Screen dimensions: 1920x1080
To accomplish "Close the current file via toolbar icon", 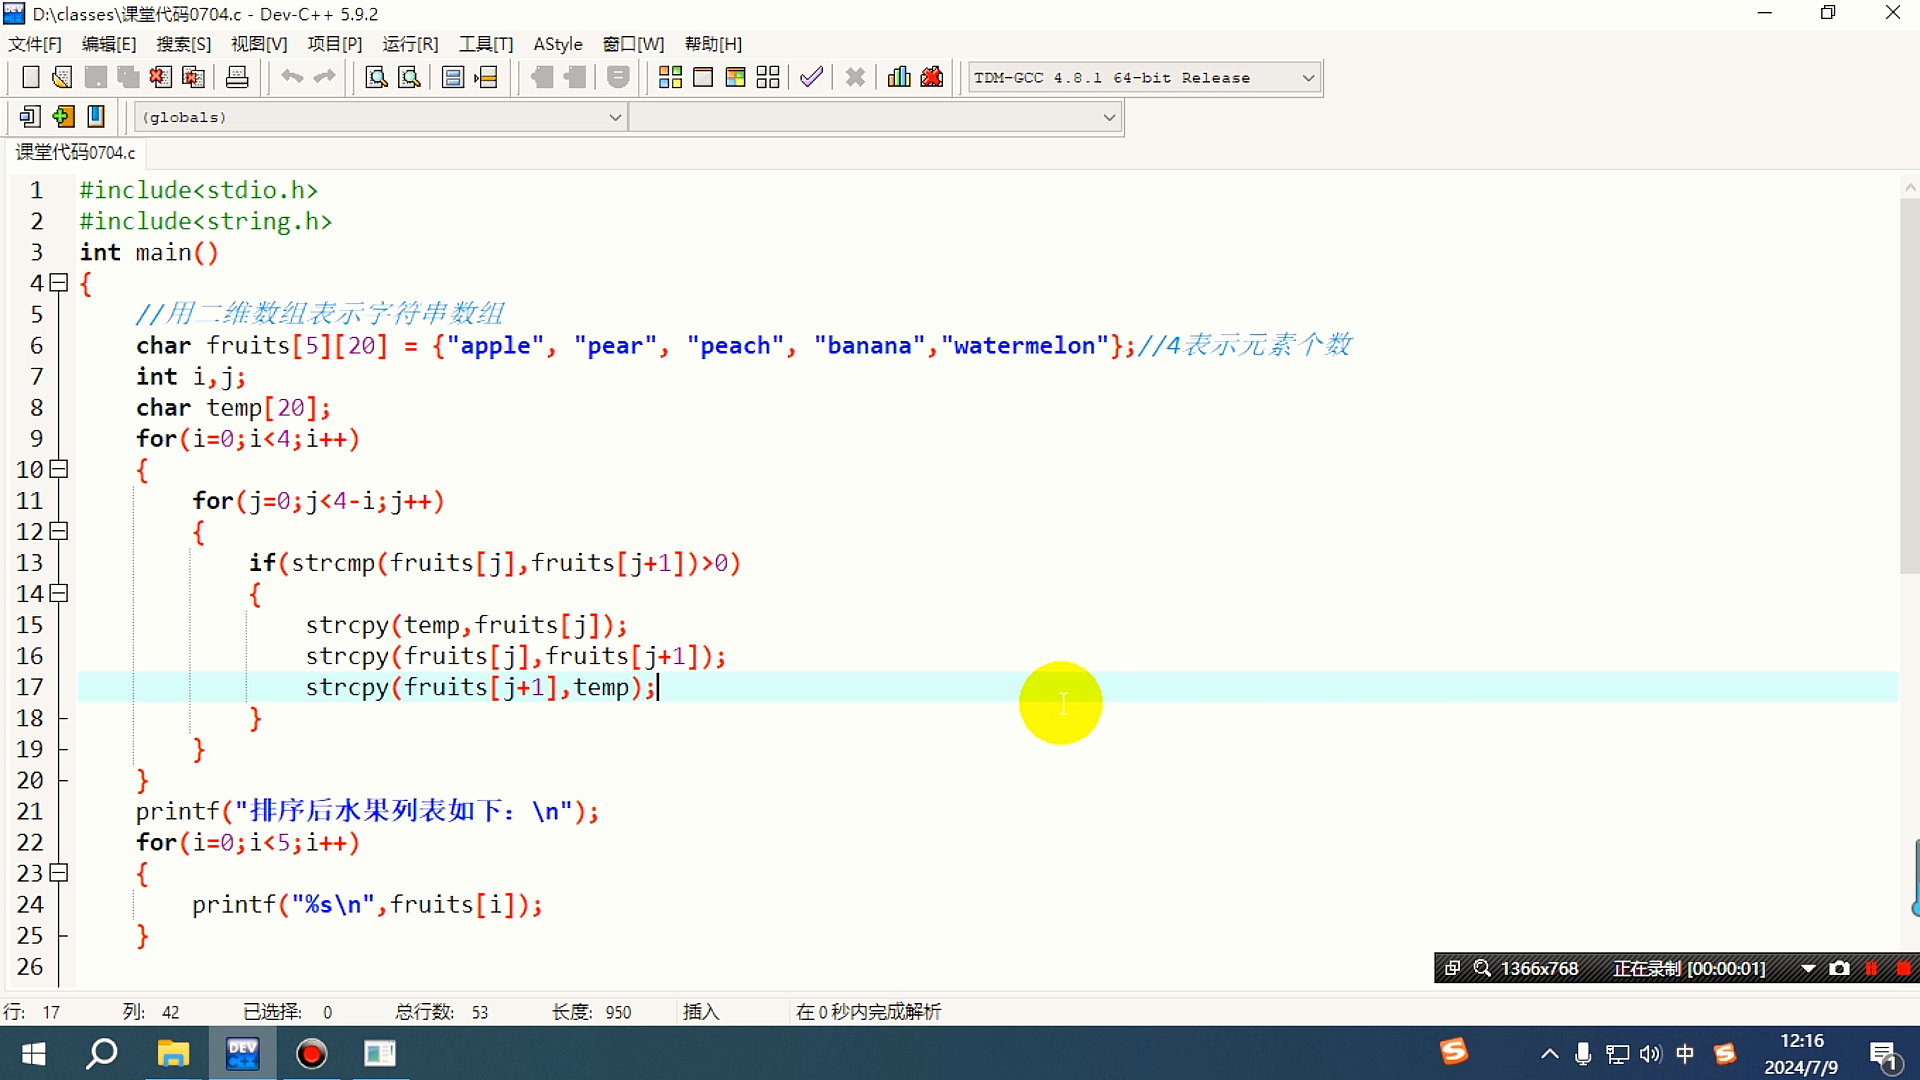I will (x=160, y=77).
